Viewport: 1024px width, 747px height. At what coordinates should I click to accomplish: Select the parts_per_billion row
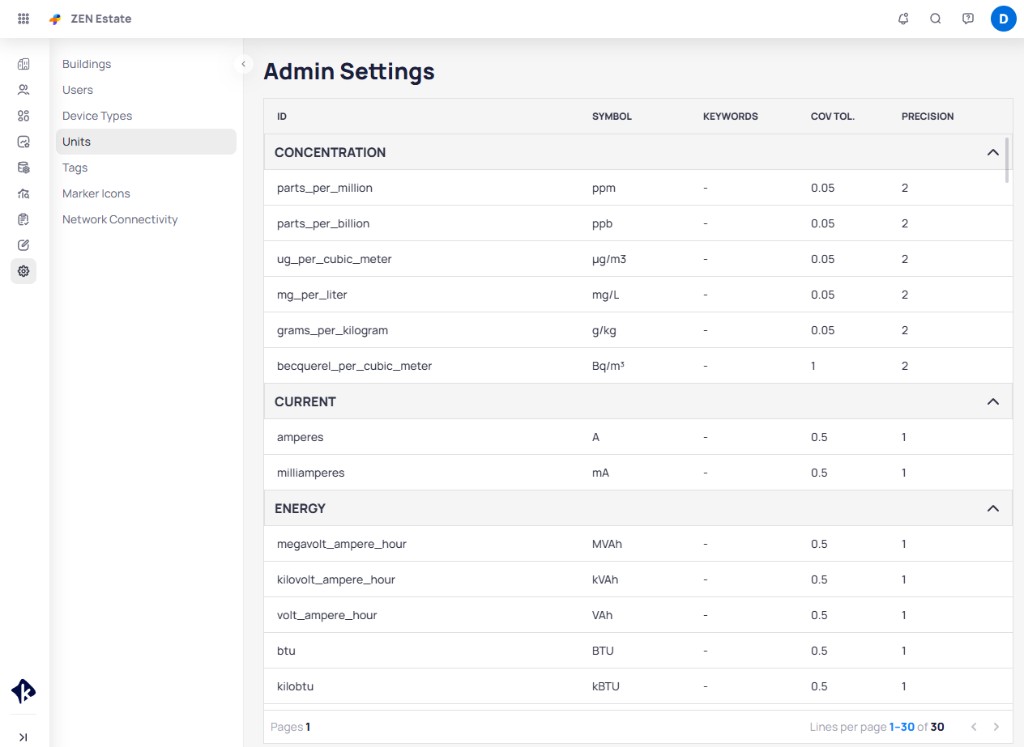[x=638, y=223]
